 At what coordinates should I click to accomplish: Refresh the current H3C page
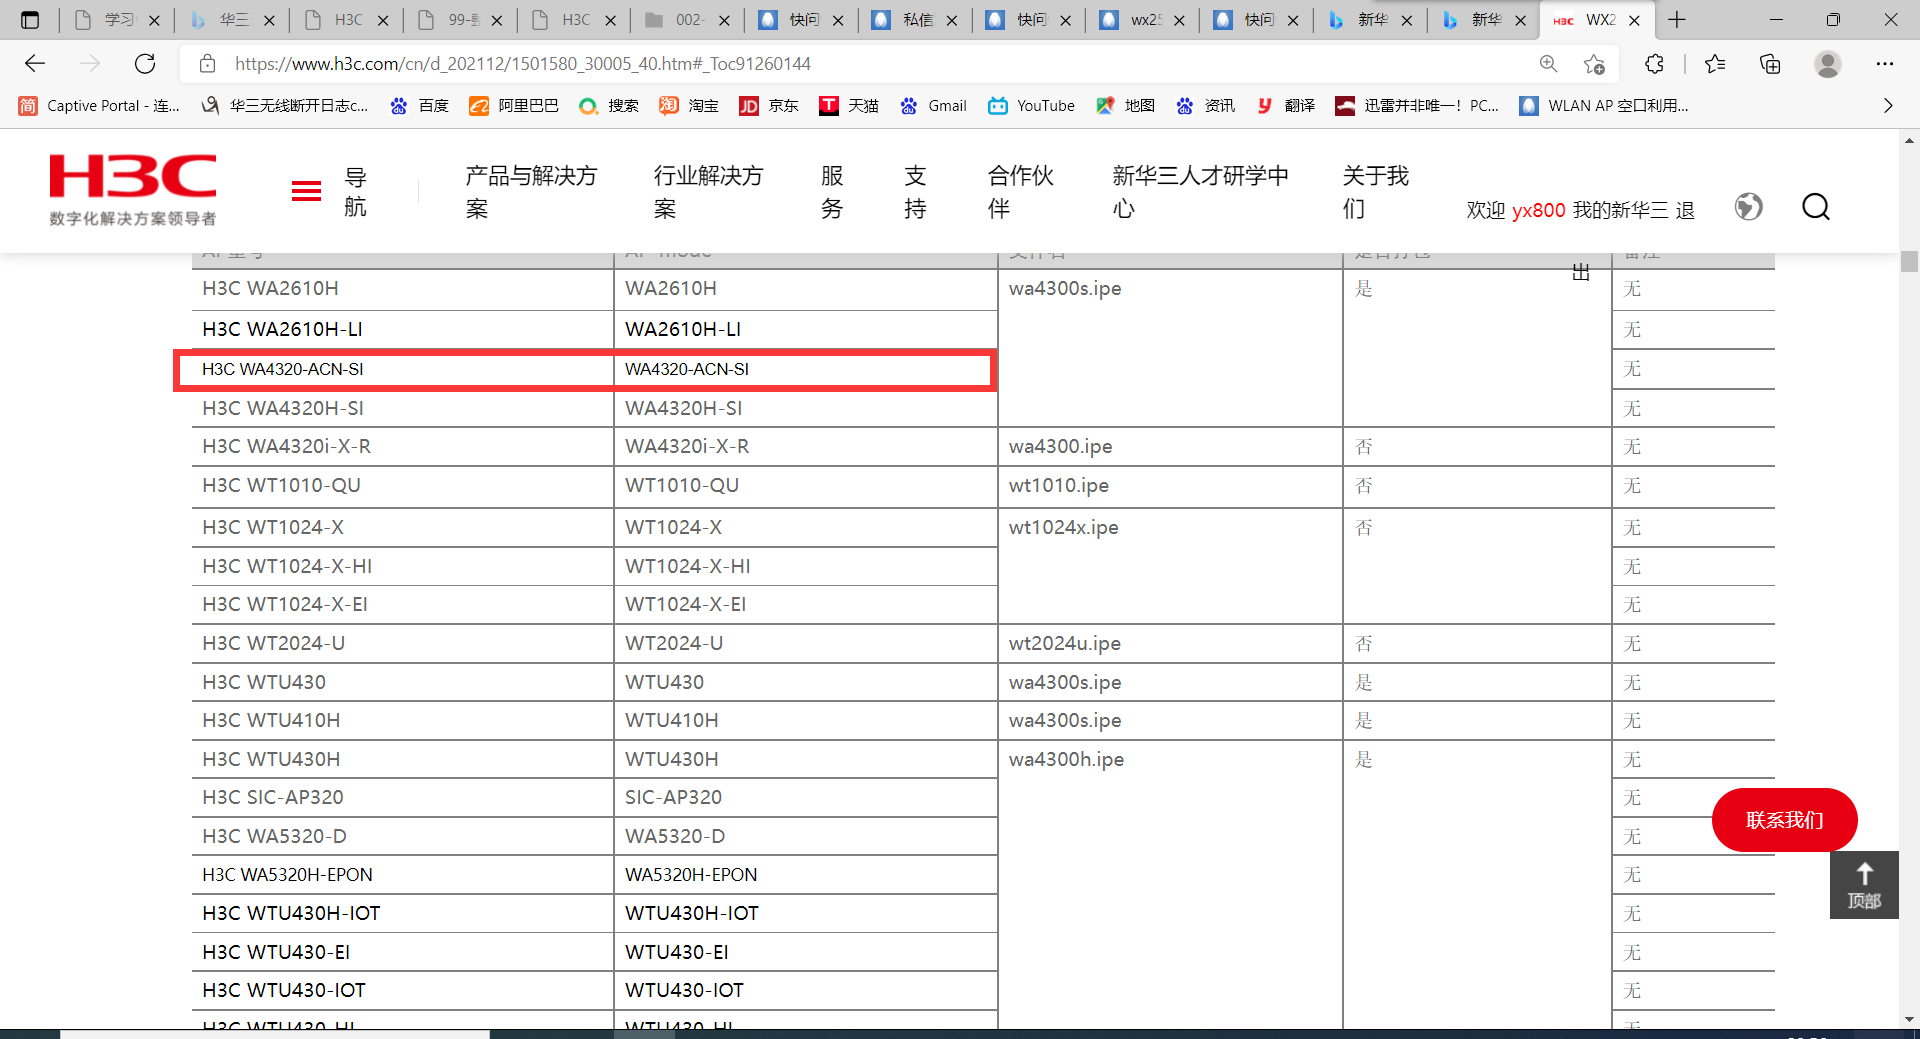click(x=145, y=64)
